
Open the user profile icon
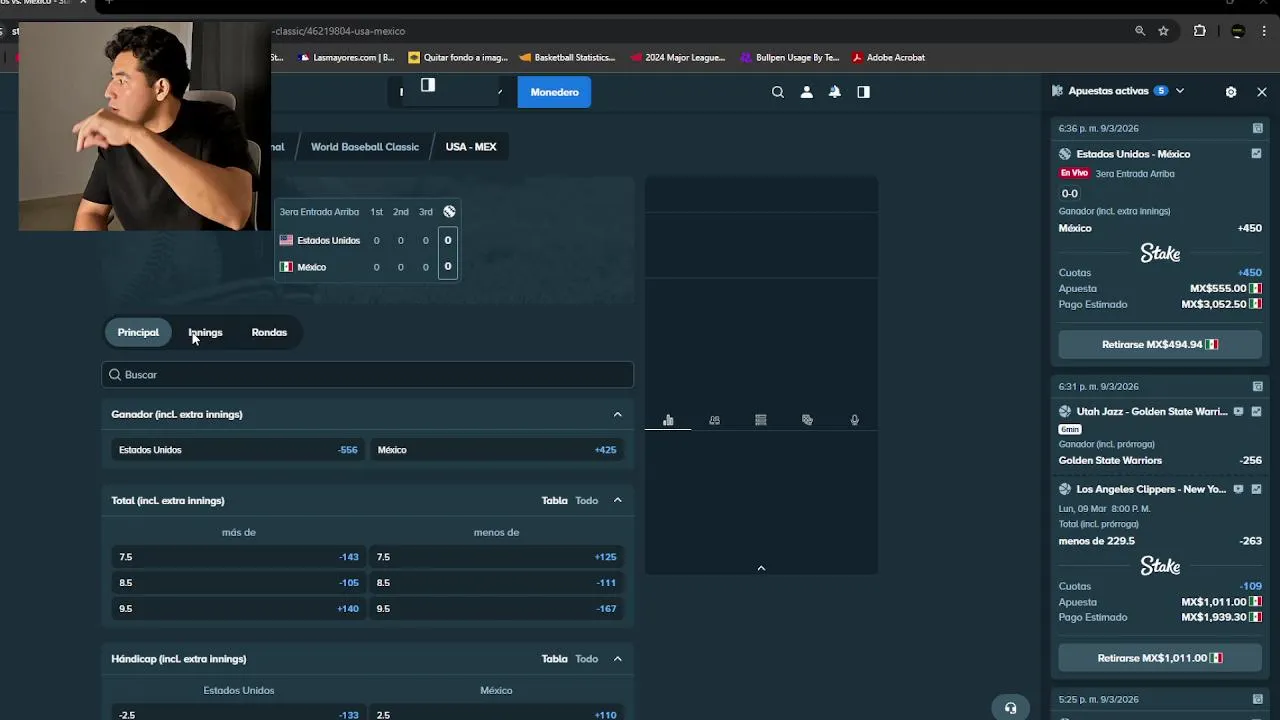click(806, 92)
